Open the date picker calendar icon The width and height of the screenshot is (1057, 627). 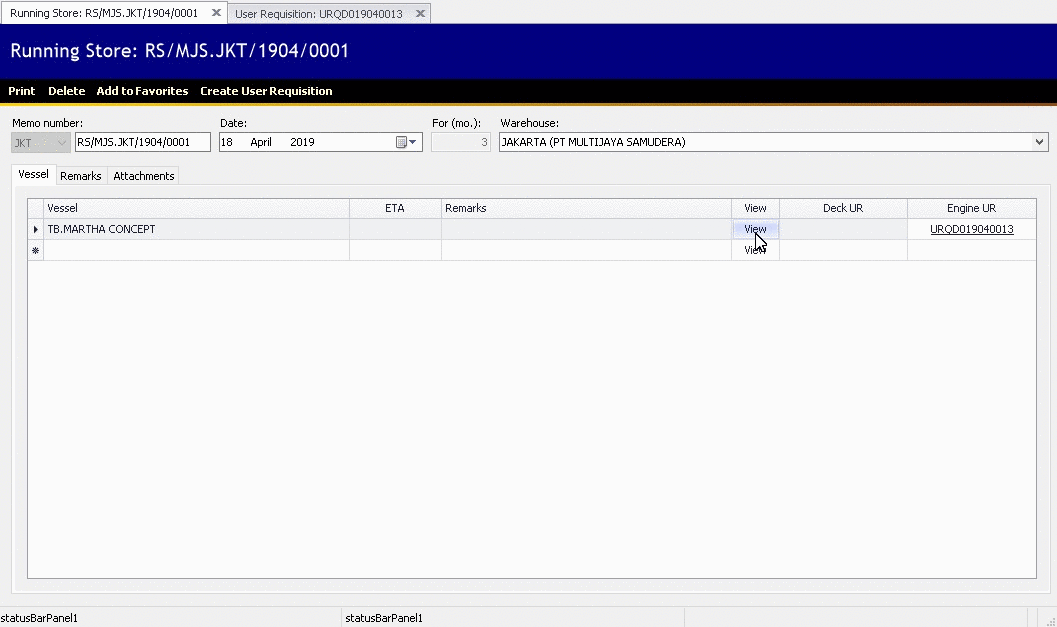pyautogui.click(x=402, y=142)
